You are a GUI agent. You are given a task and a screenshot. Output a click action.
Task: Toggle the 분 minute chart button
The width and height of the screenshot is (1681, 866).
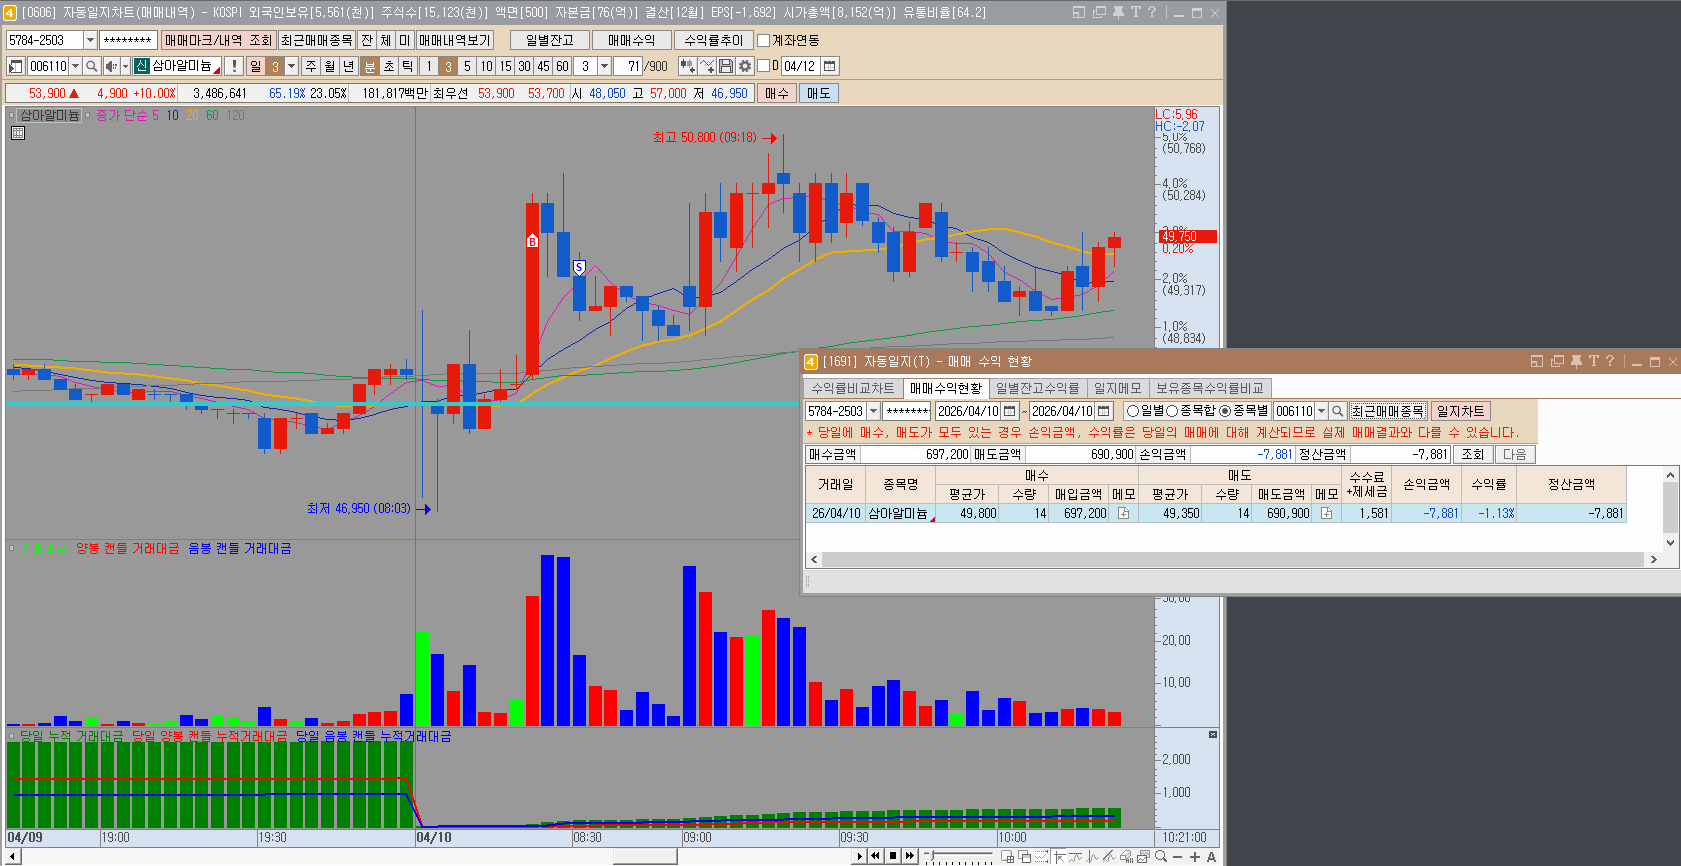click(x=370, y=66)
